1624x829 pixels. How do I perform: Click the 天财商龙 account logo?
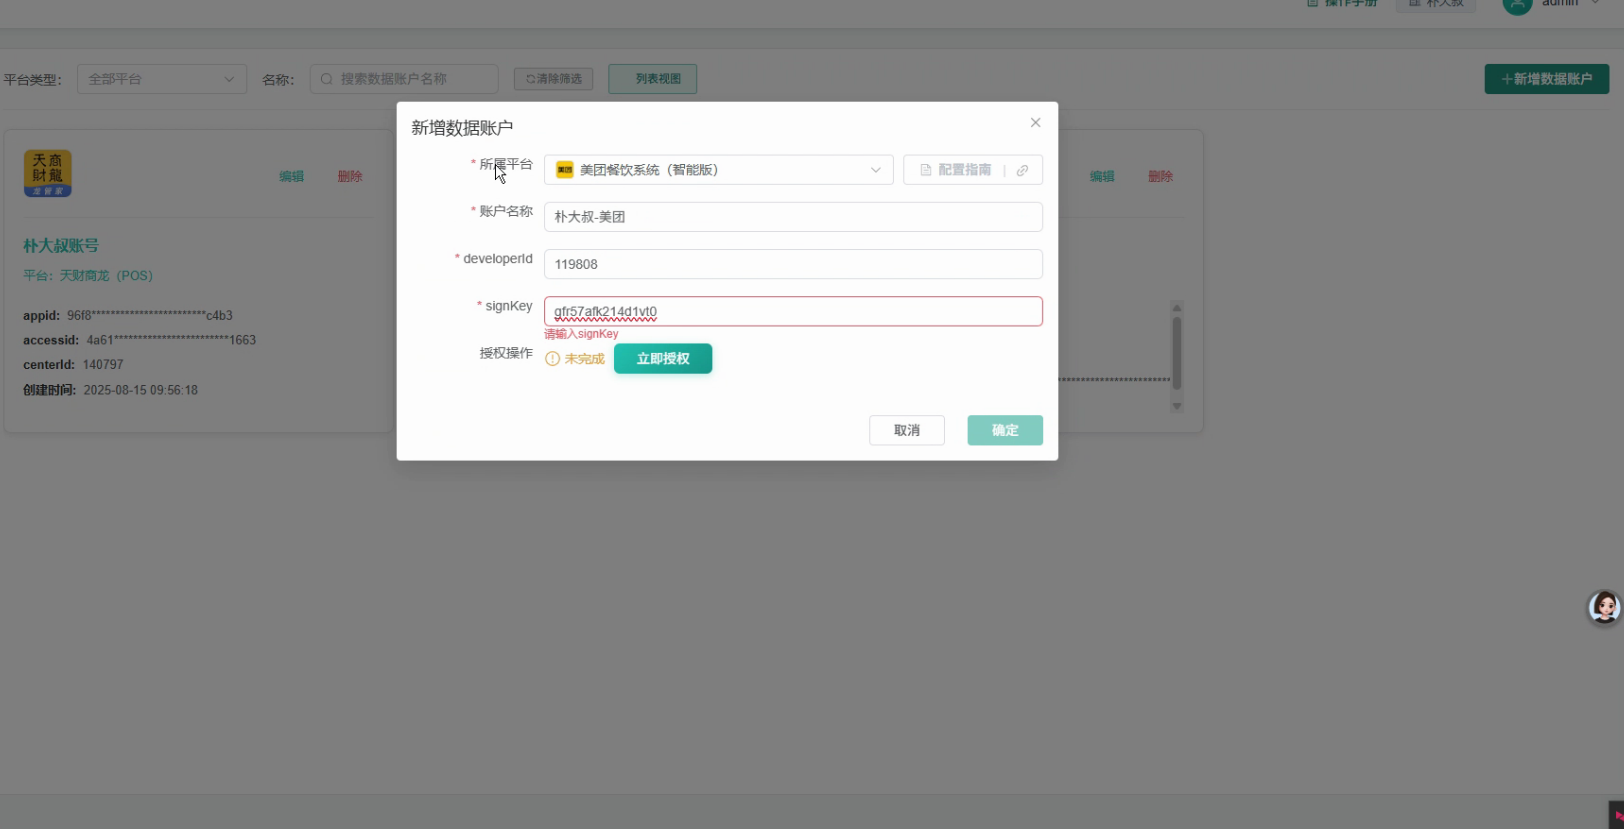pos(48,173)
